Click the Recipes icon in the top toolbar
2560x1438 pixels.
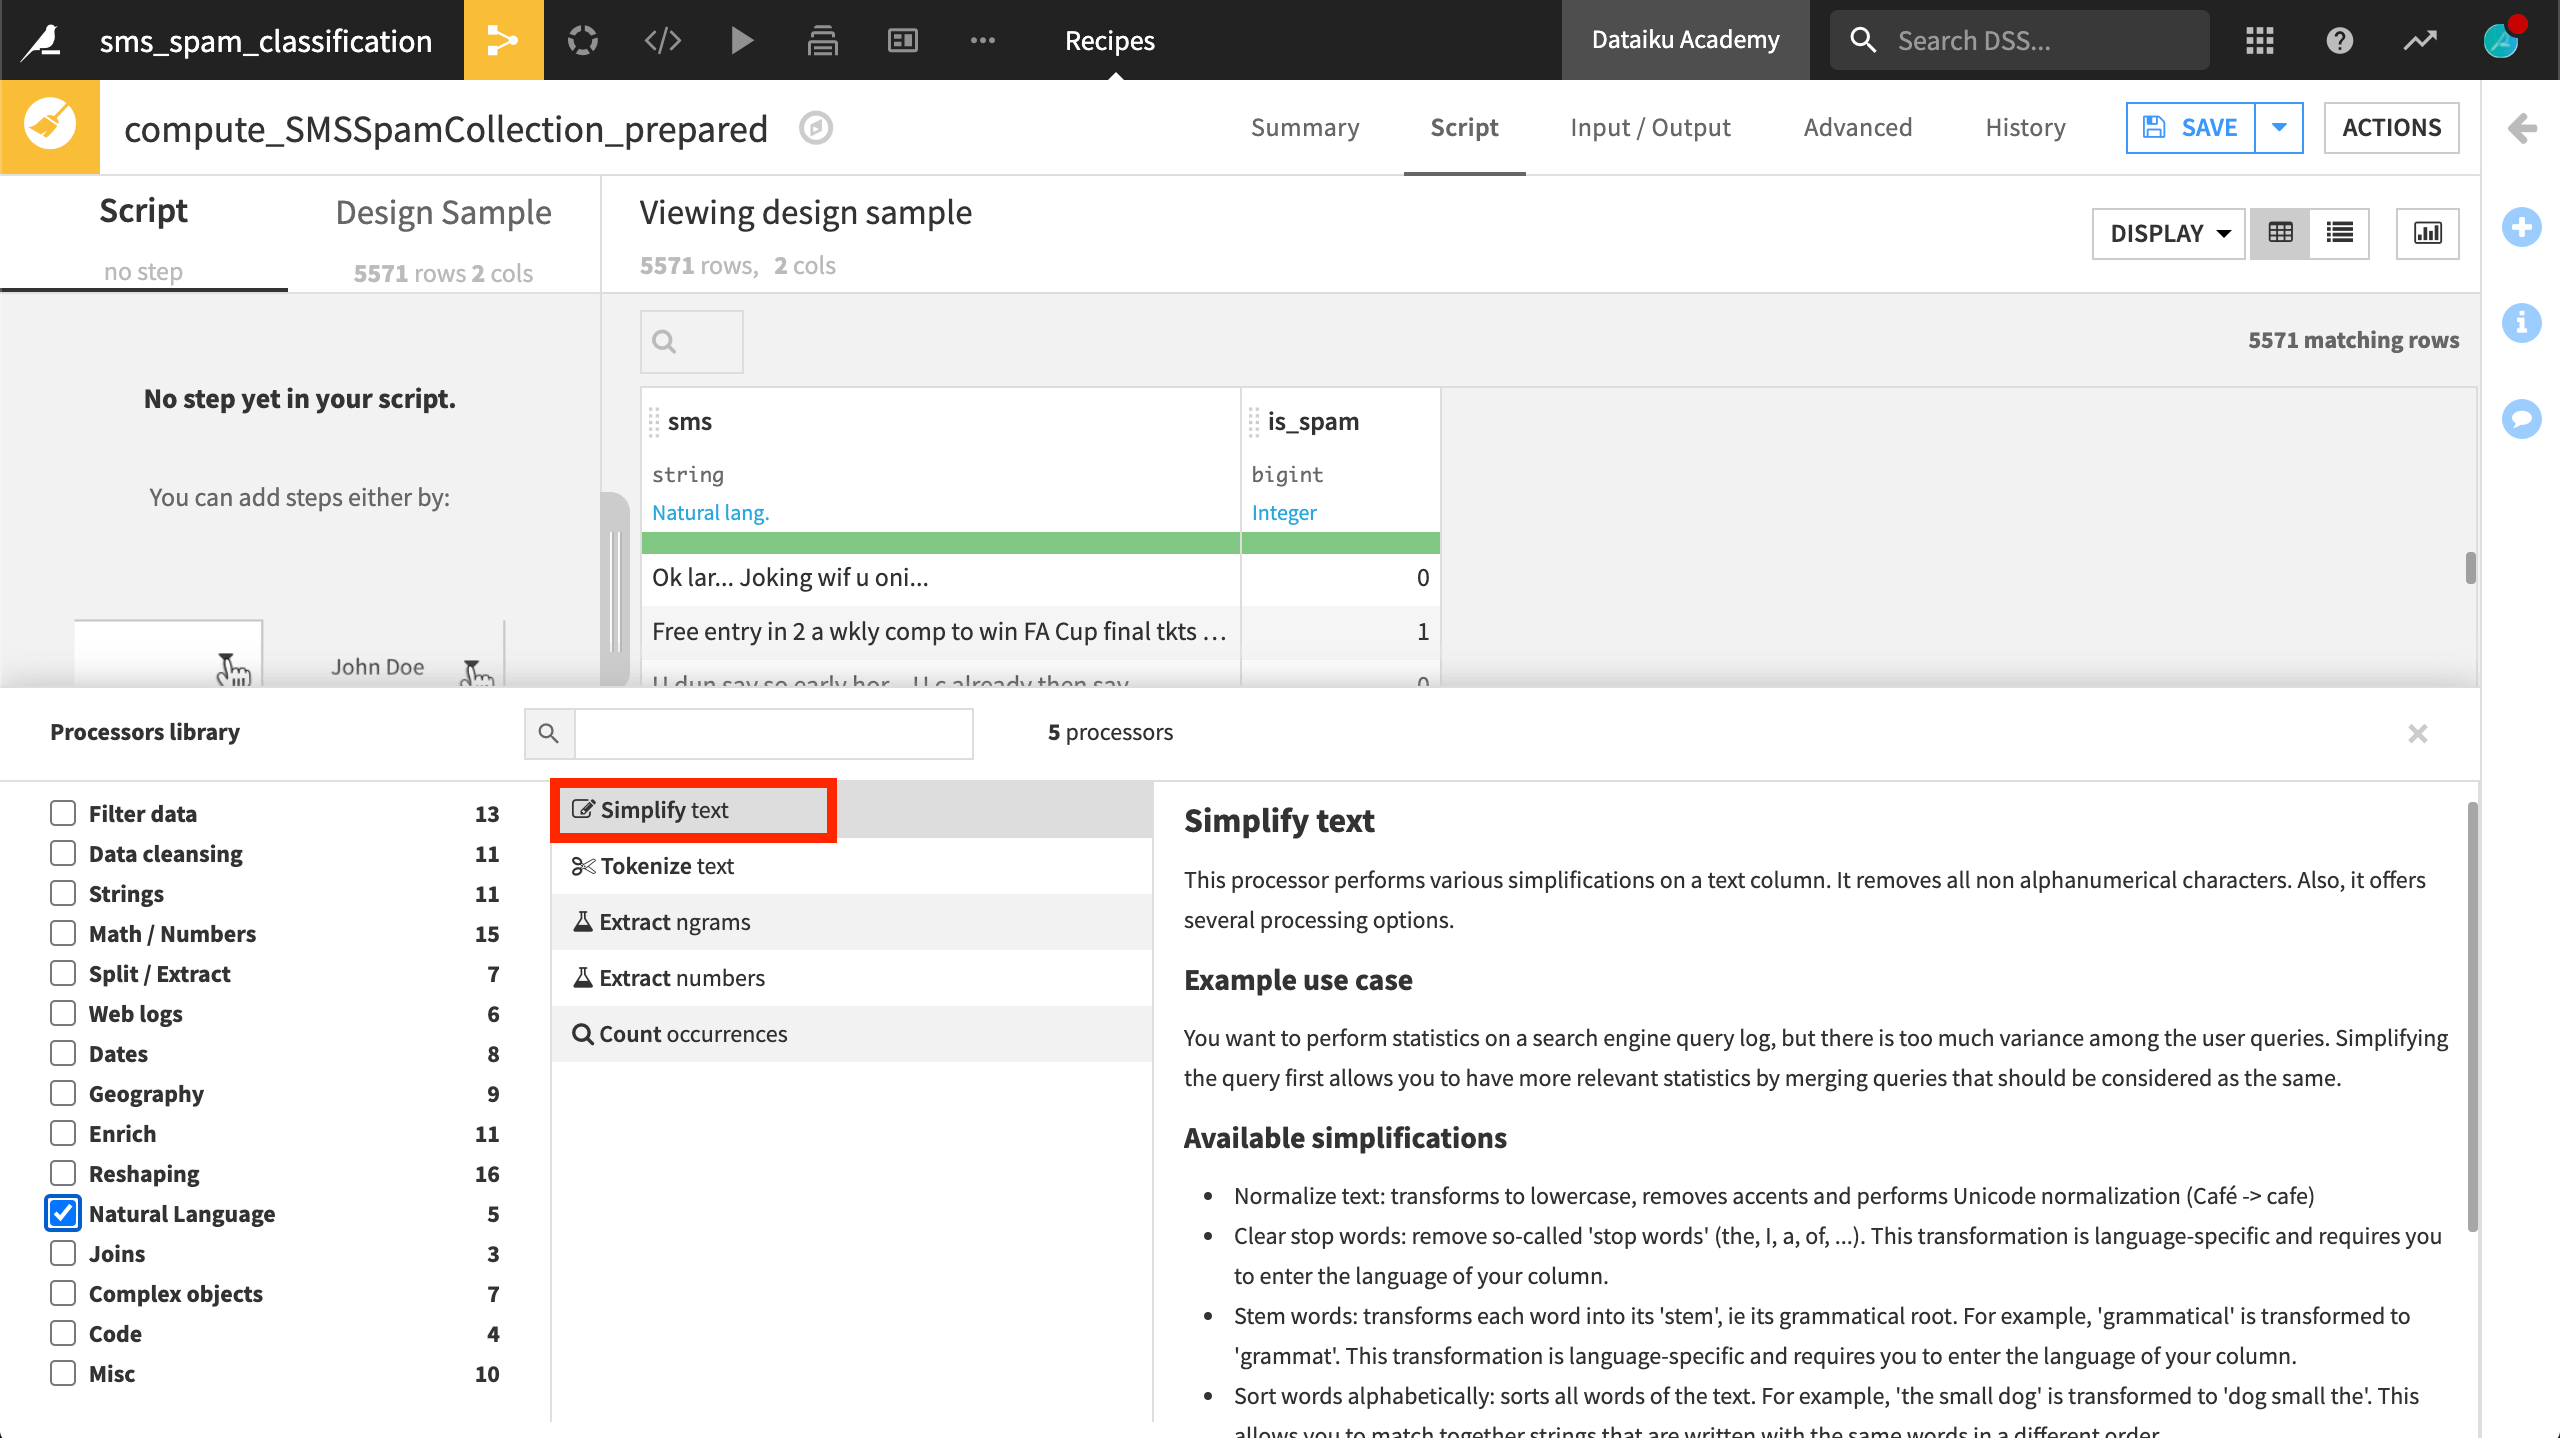tap(1109, 39)
